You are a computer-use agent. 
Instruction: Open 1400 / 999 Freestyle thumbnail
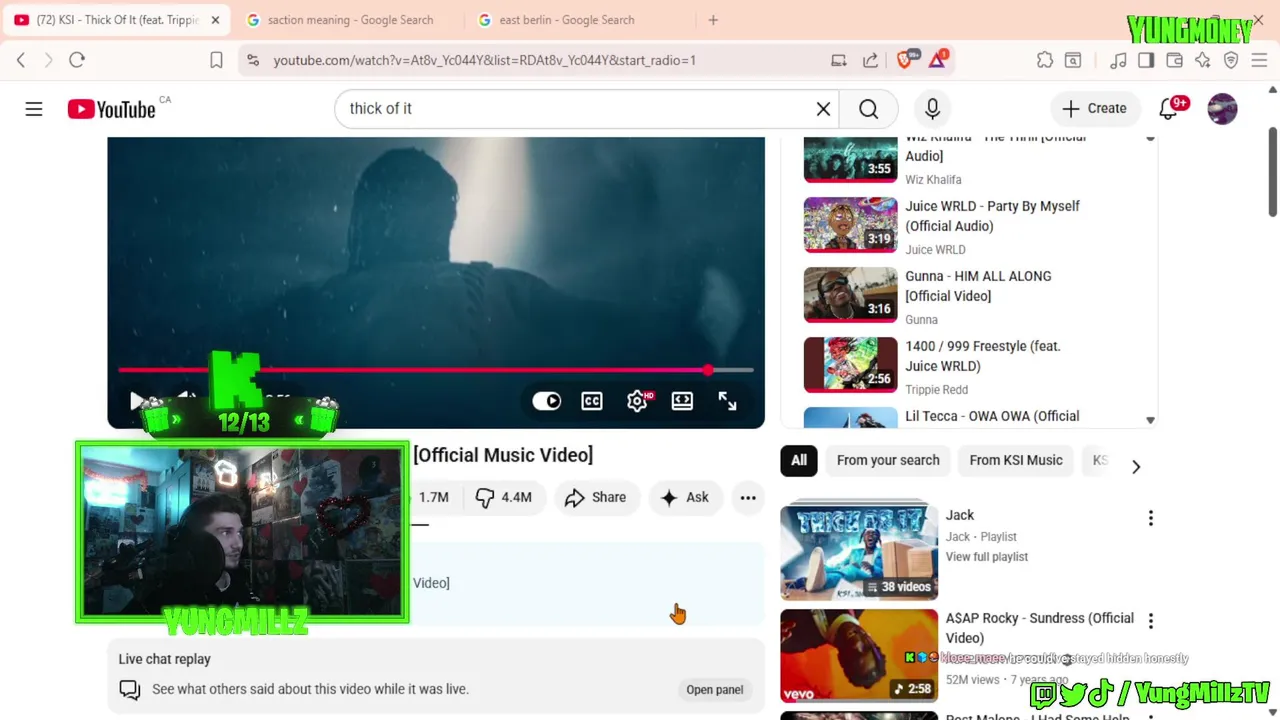pos(851,365)
